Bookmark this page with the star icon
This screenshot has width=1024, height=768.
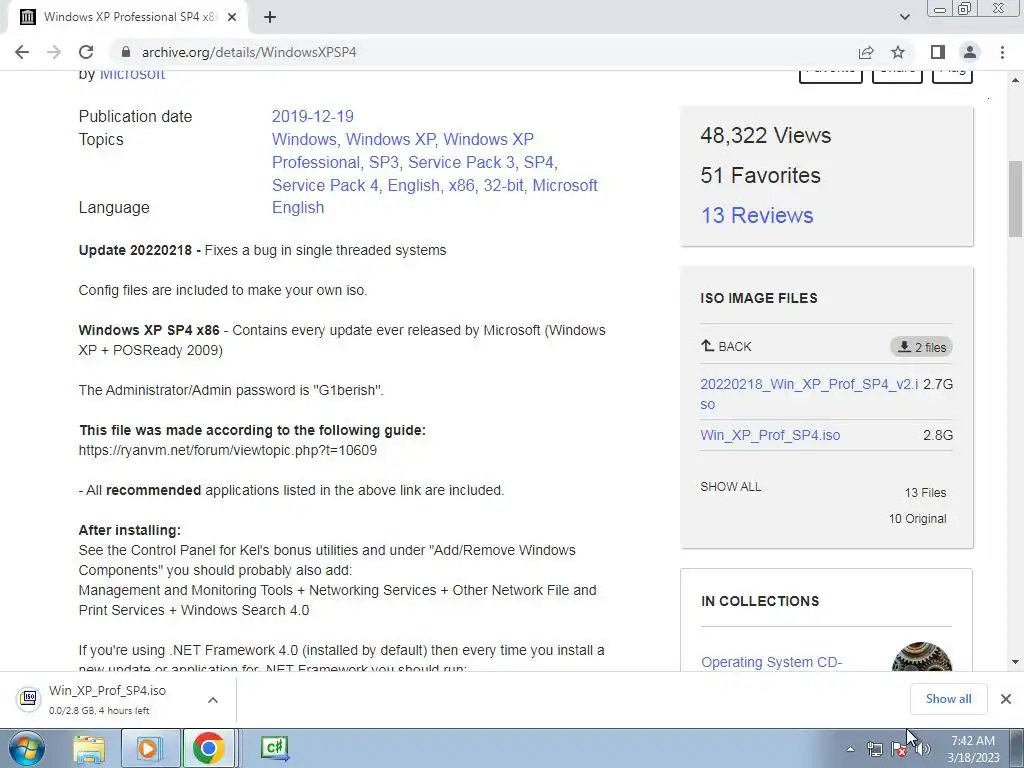tap(898, 52)
